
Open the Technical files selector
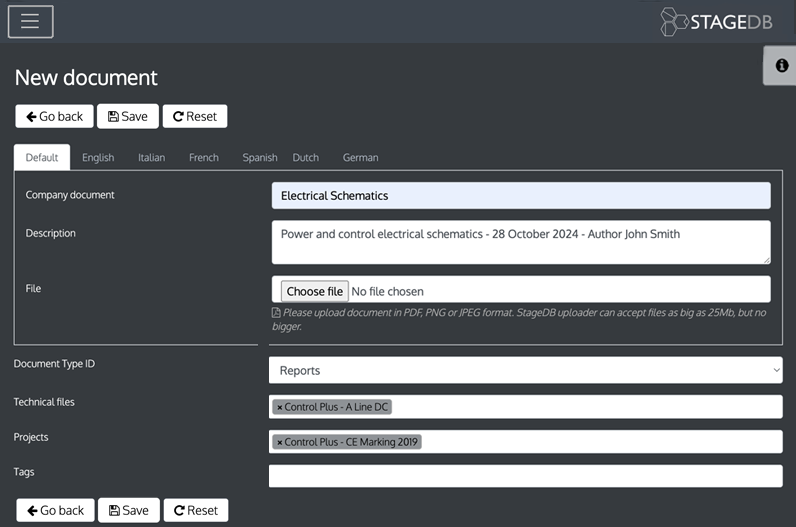coord(590,407)
